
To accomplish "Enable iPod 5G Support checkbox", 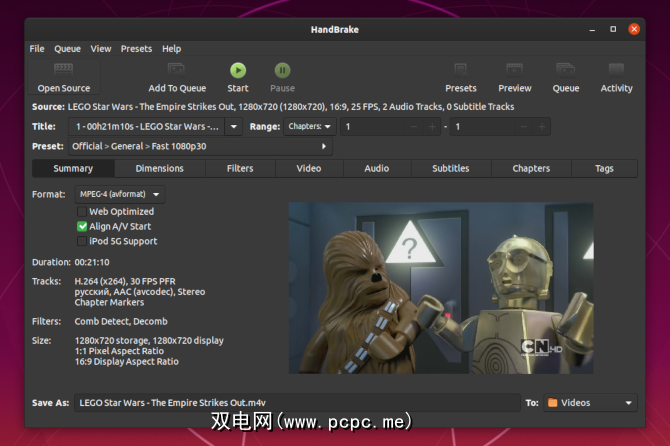I will coord(82,241).
